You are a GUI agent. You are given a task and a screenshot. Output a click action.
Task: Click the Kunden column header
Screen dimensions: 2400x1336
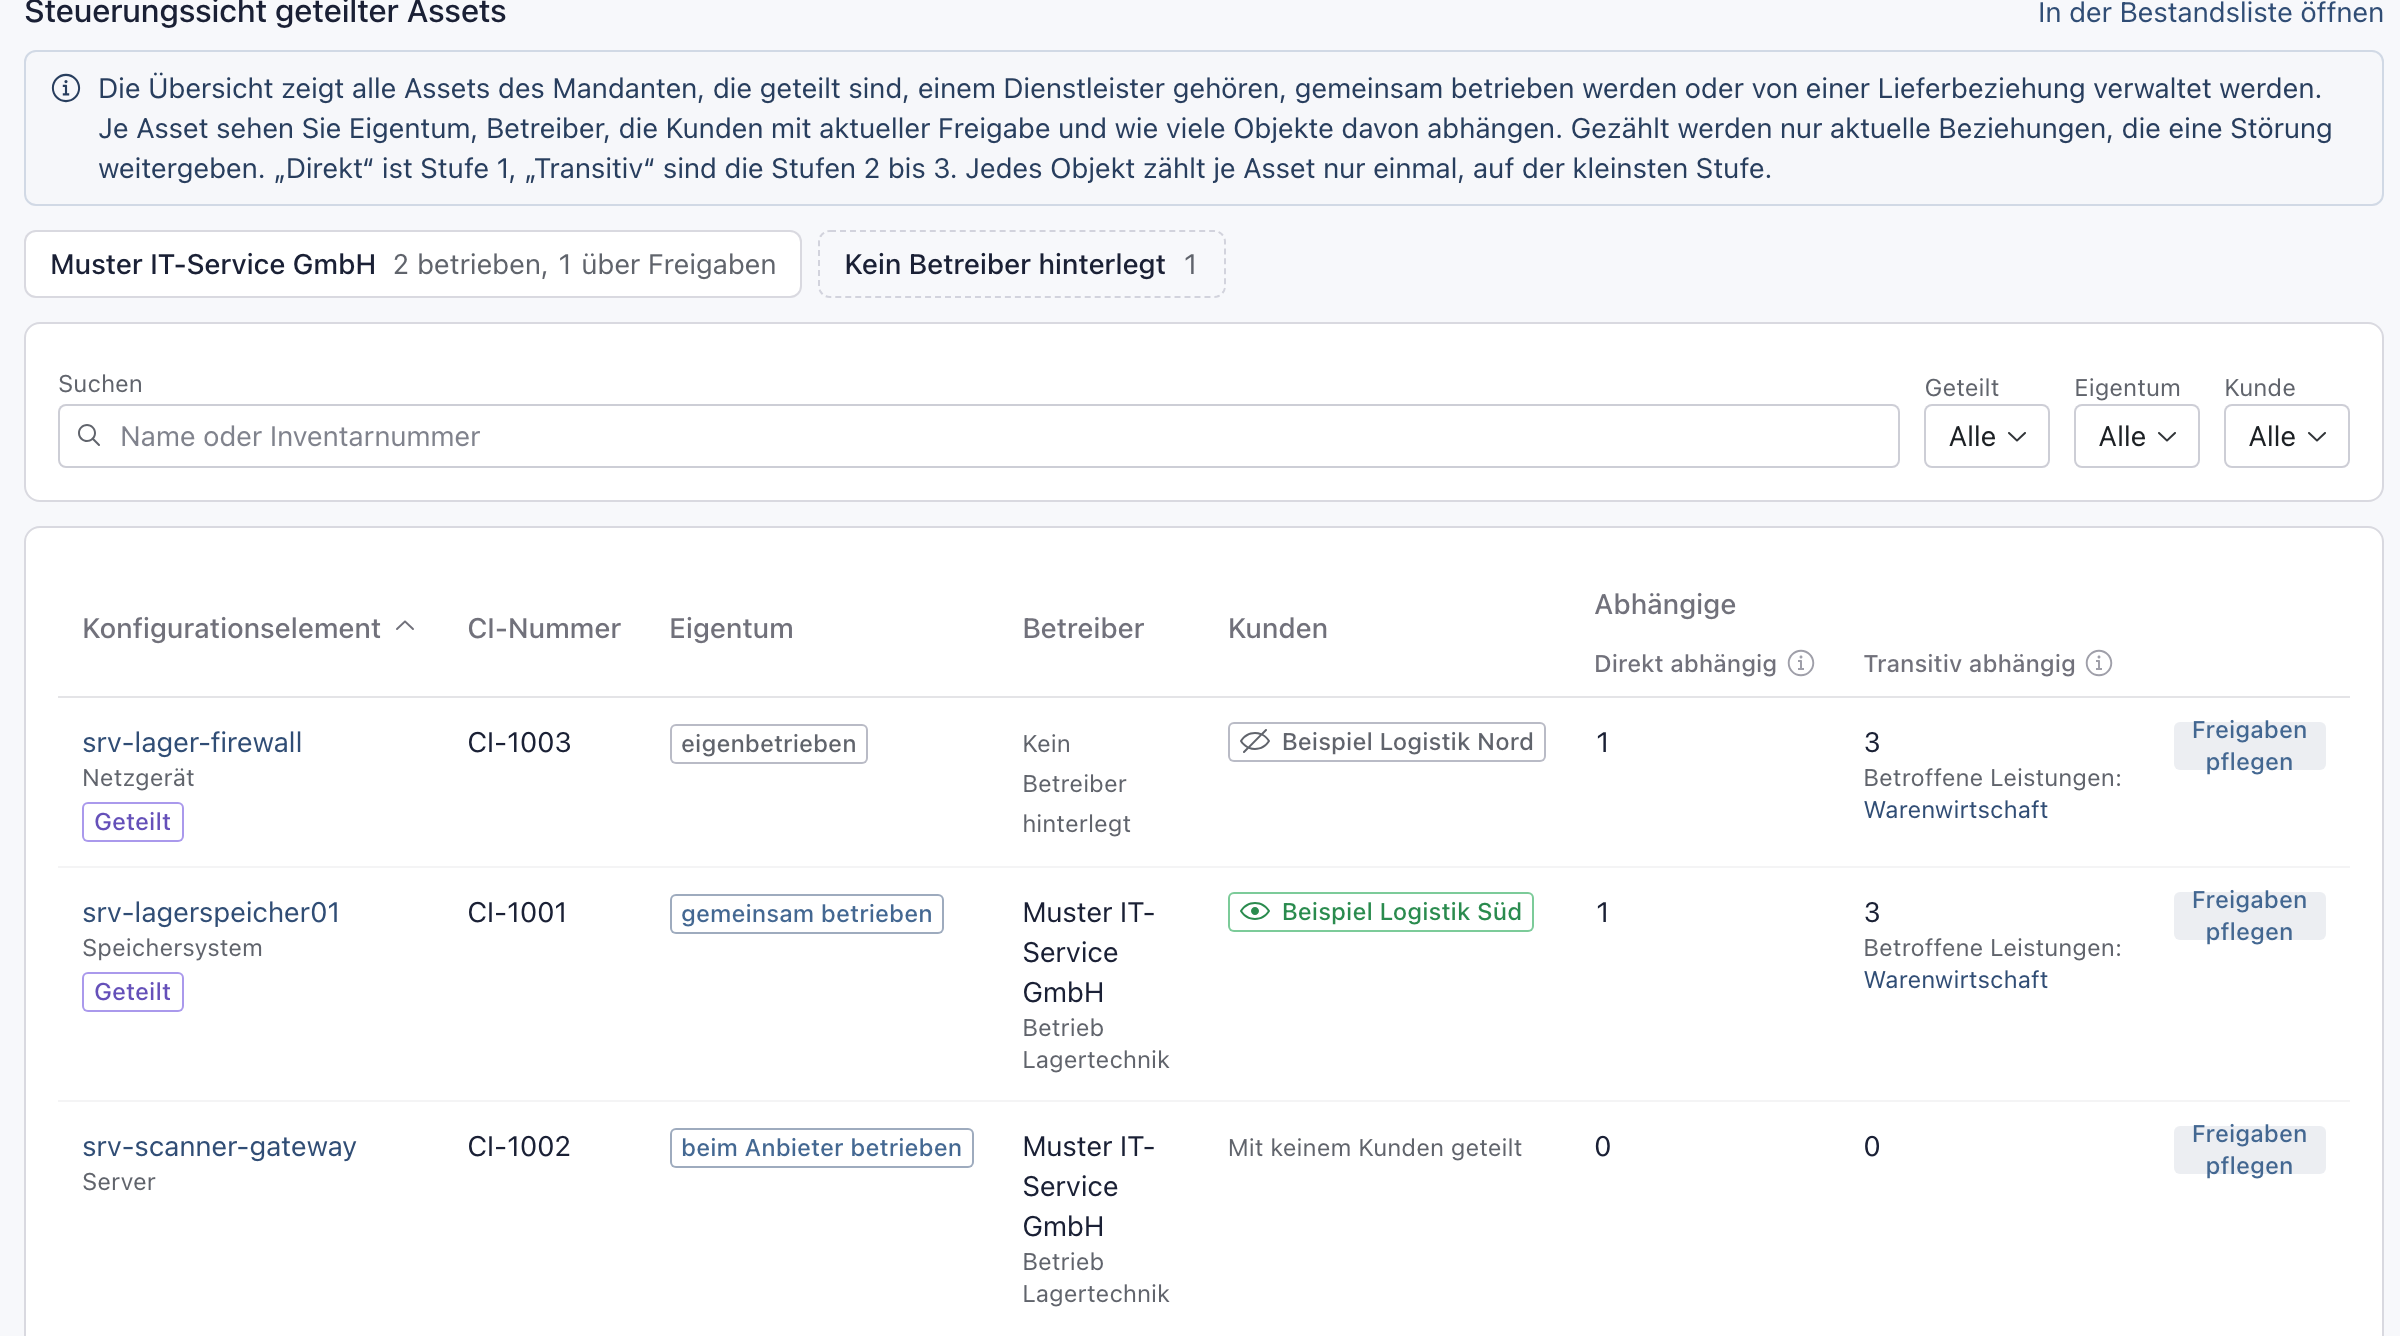(1278, 628)
